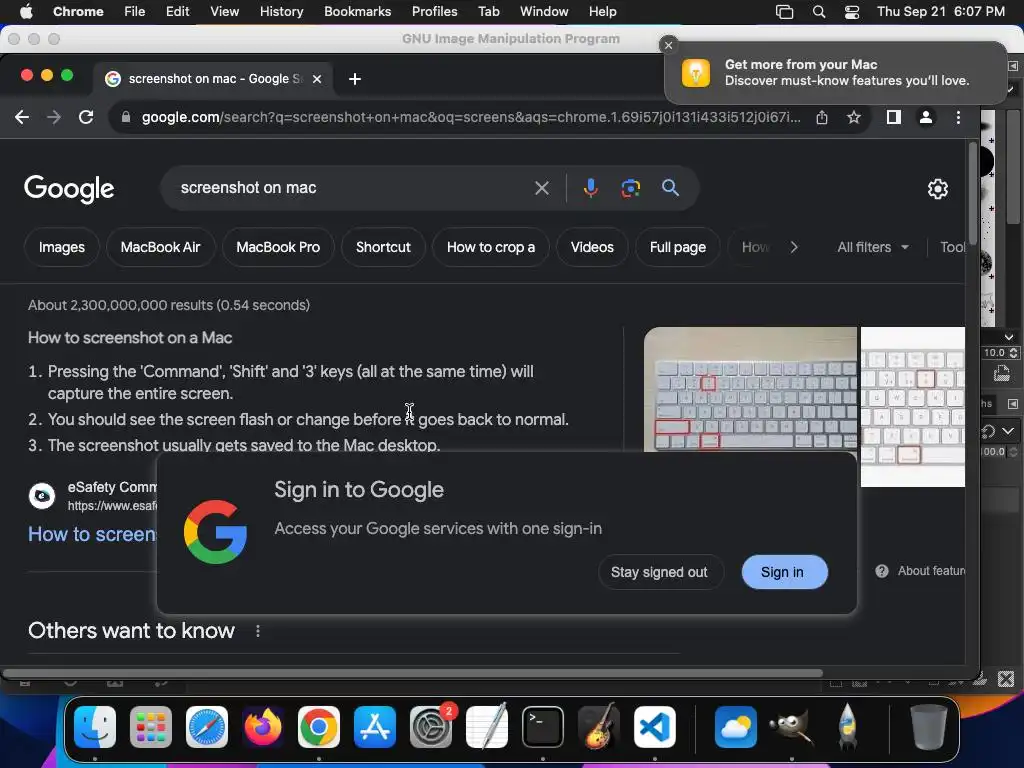Open the Chrome profile icon
This screenshot has width=1024, height=768.
[x=925, y=117]
